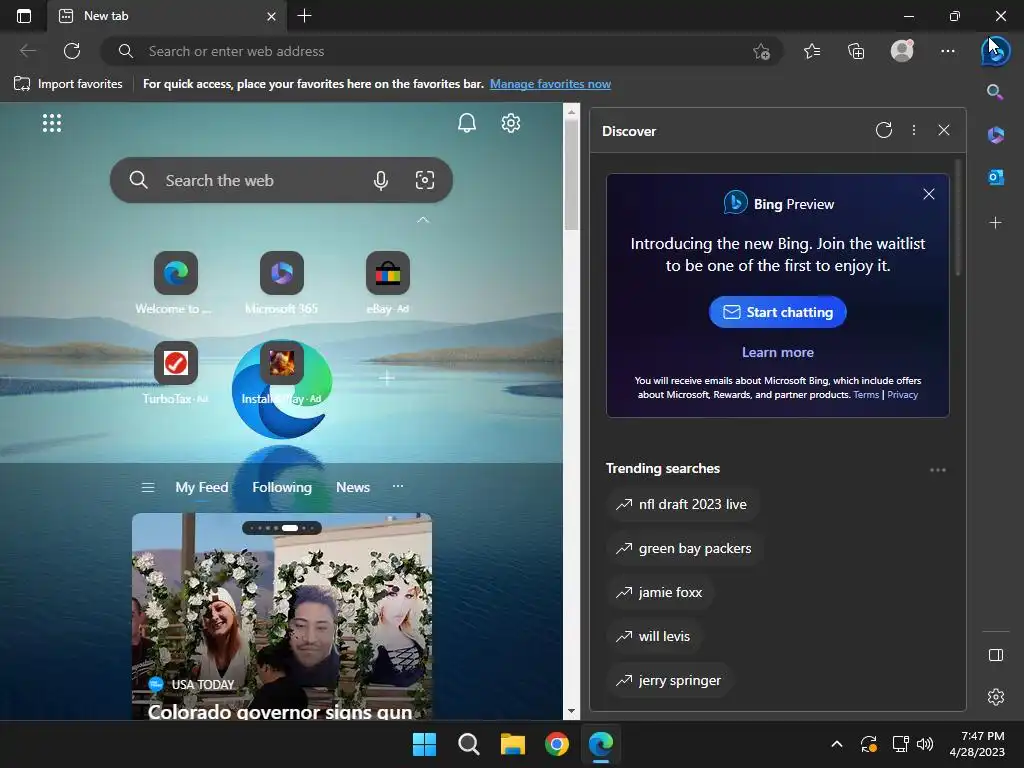
Task: Open sidebar Search icon
Action: pyautogui.click(x=995, y=91)
